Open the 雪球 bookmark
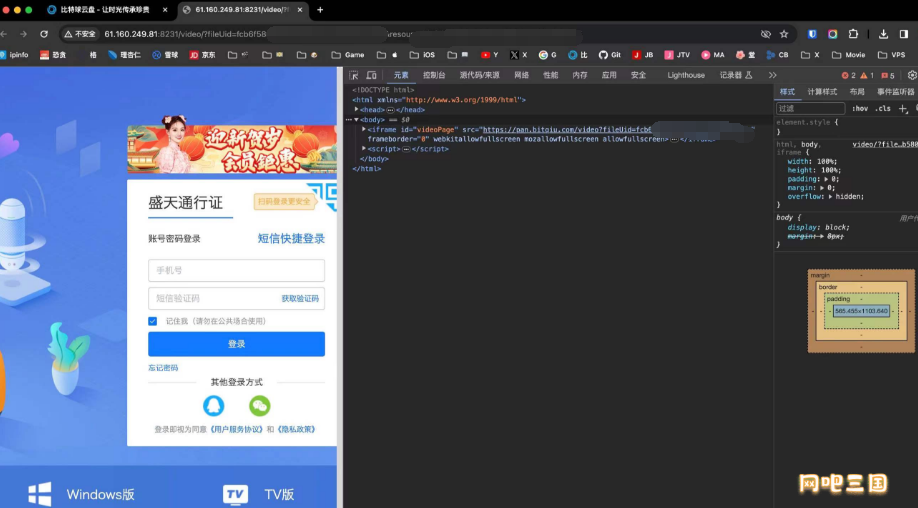Image resolution: width=918 pixels, height=508 pixels. coord(165,55)
